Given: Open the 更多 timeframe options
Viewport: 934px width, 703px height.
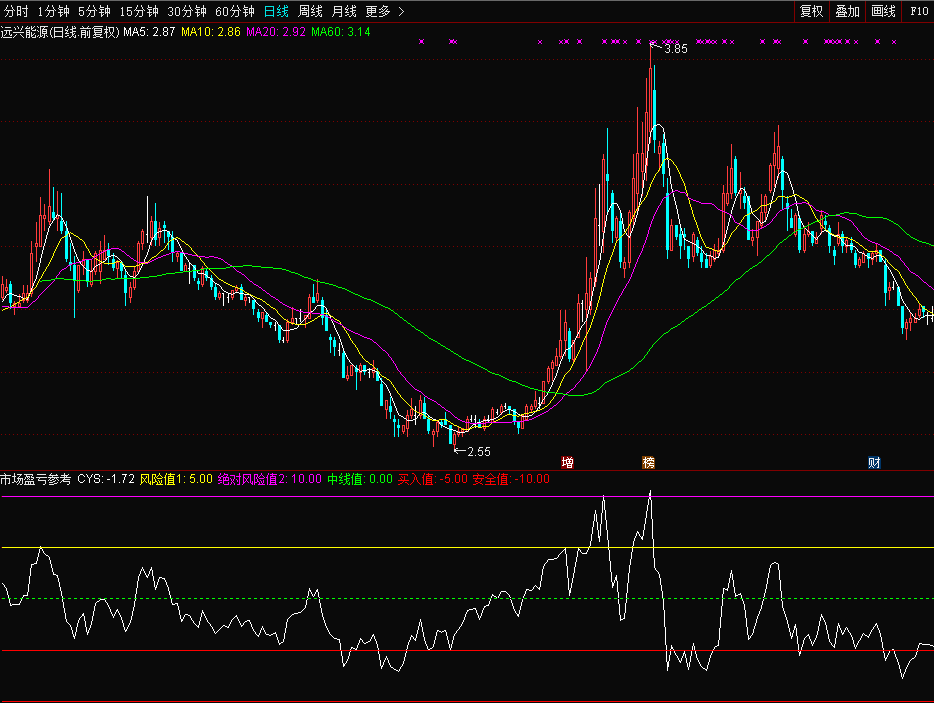Looking at the screenshot, I should point(384,11).
